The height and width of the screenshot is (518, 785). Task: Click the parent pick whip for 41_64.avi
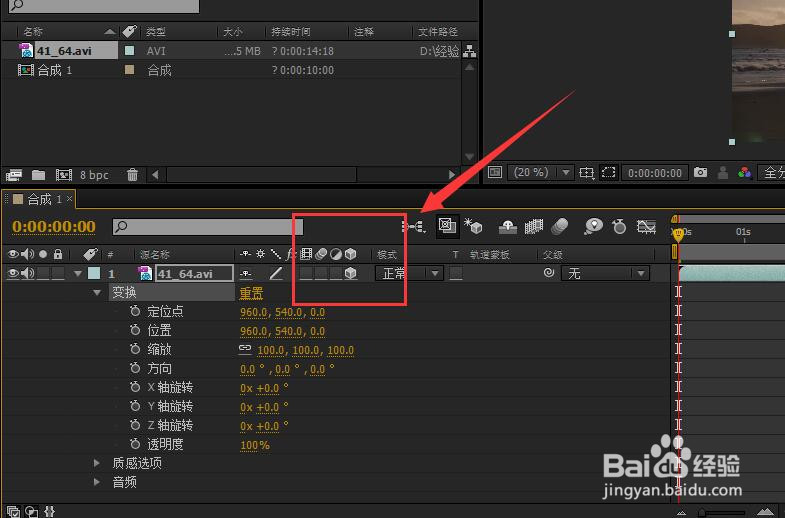[x=549, y=273]
